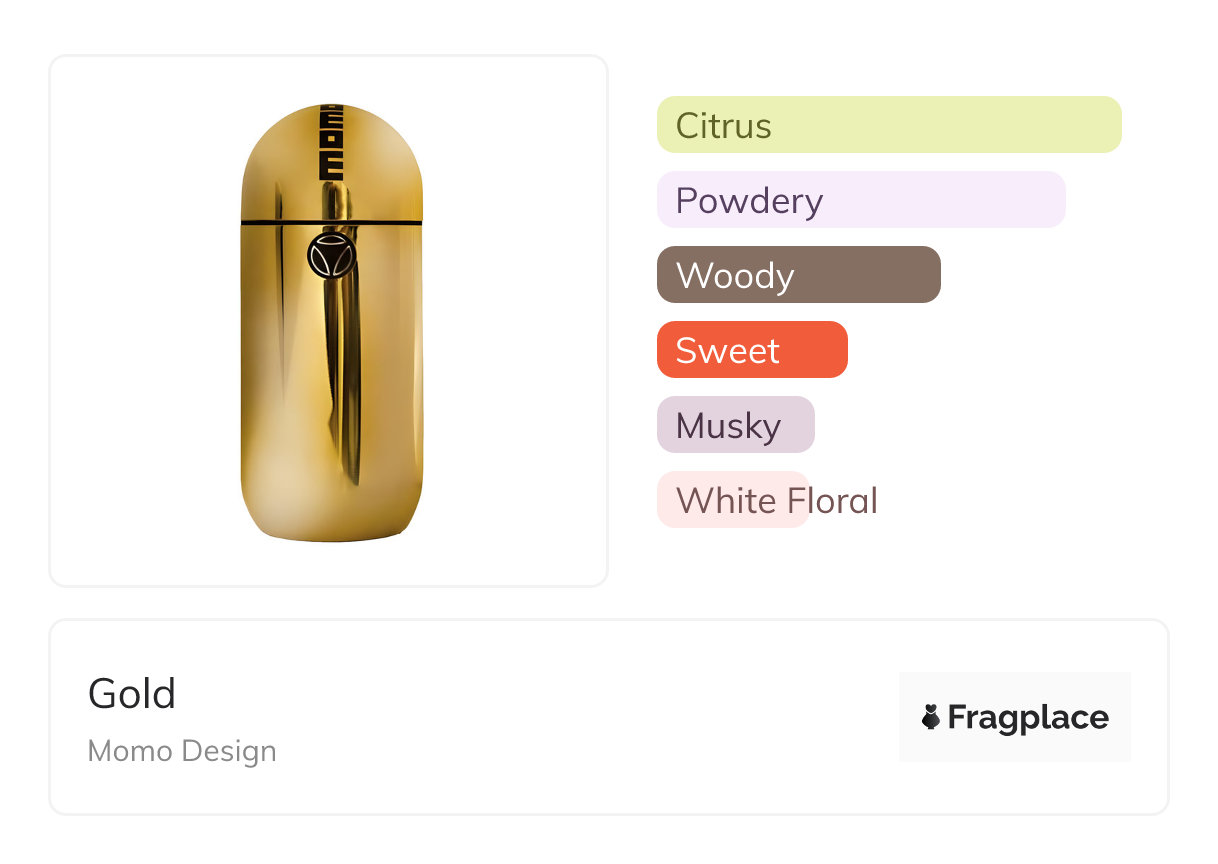Open the Momo Design brand link

[x=182, y=751]
